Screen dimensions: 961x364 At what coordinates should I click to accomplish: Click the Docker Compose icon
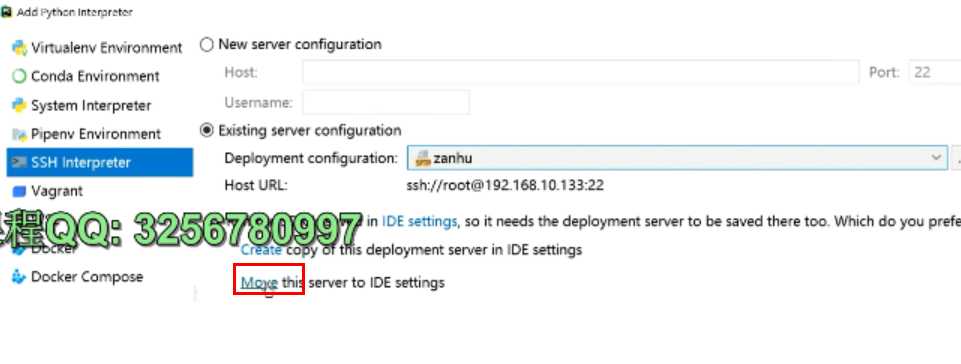pos(20,277)
